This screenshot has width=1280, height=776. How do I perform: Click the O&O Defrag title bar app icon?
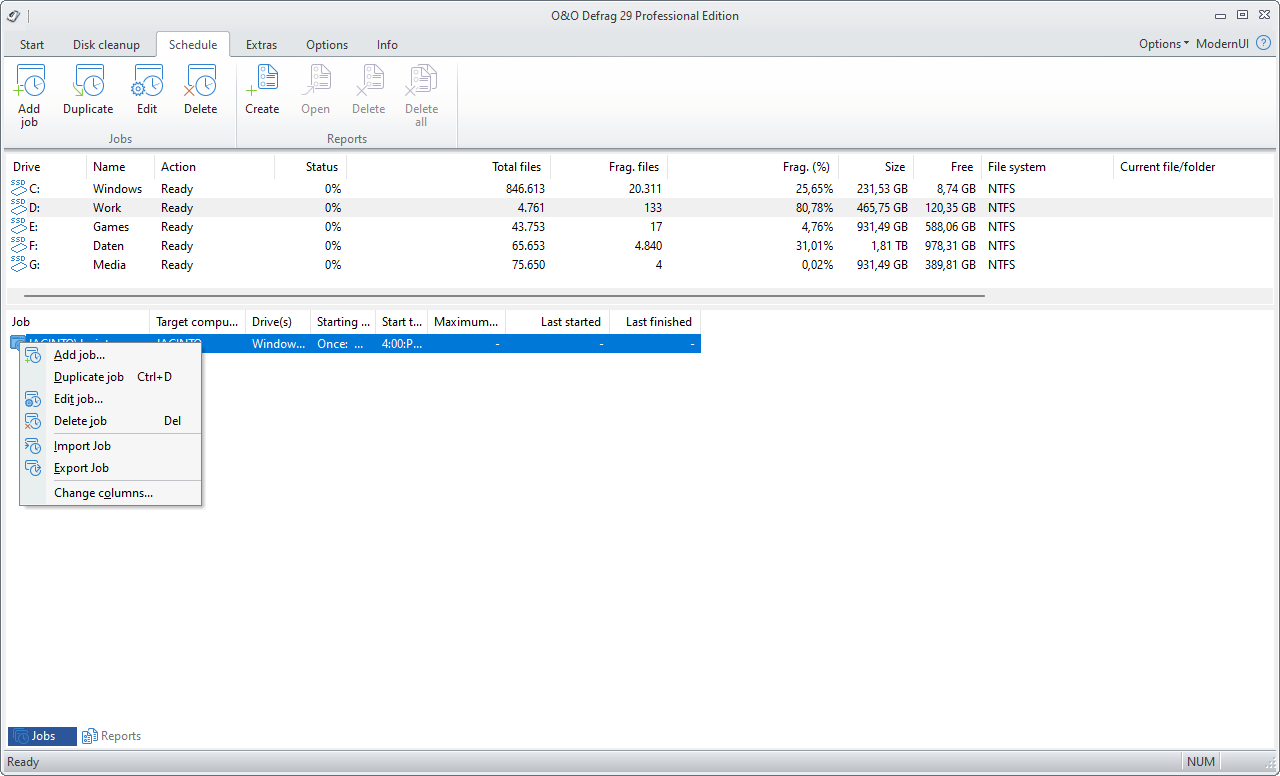[x=14, y=16]
